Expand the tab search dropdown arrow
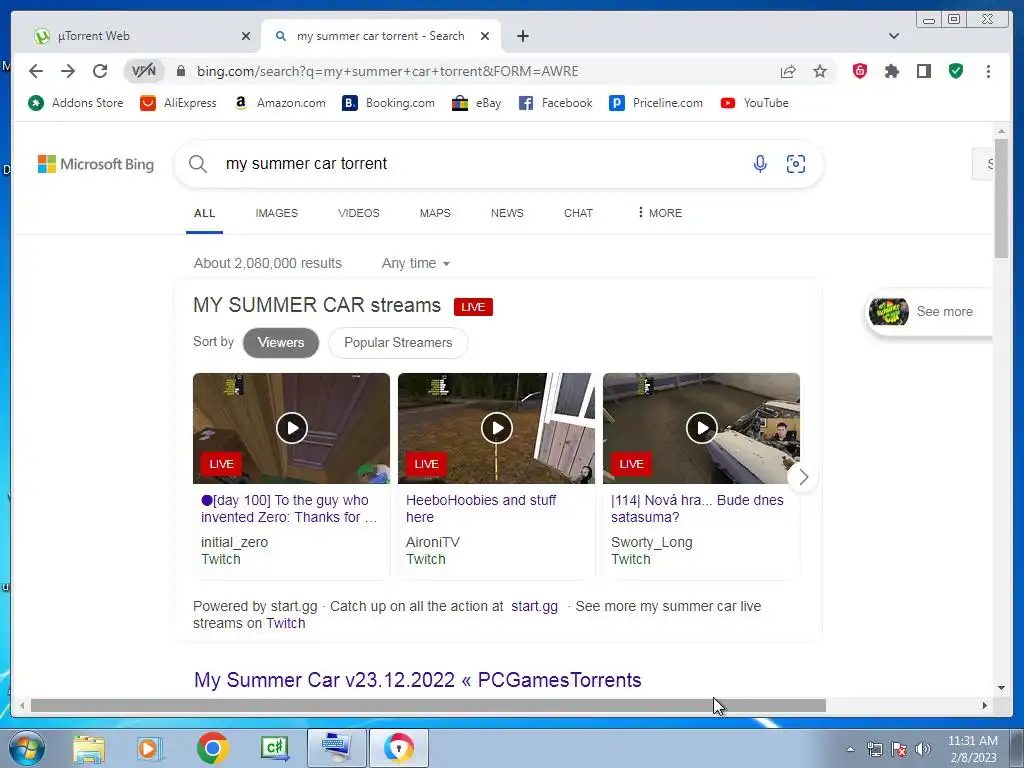 [893, 36]
